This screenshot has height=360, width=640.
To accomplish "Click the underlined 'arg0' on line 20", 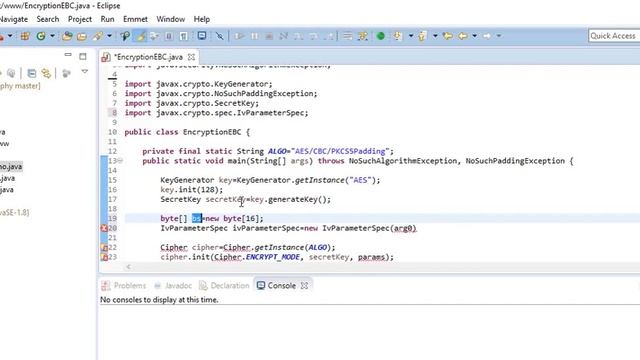I will click(404, 228).
